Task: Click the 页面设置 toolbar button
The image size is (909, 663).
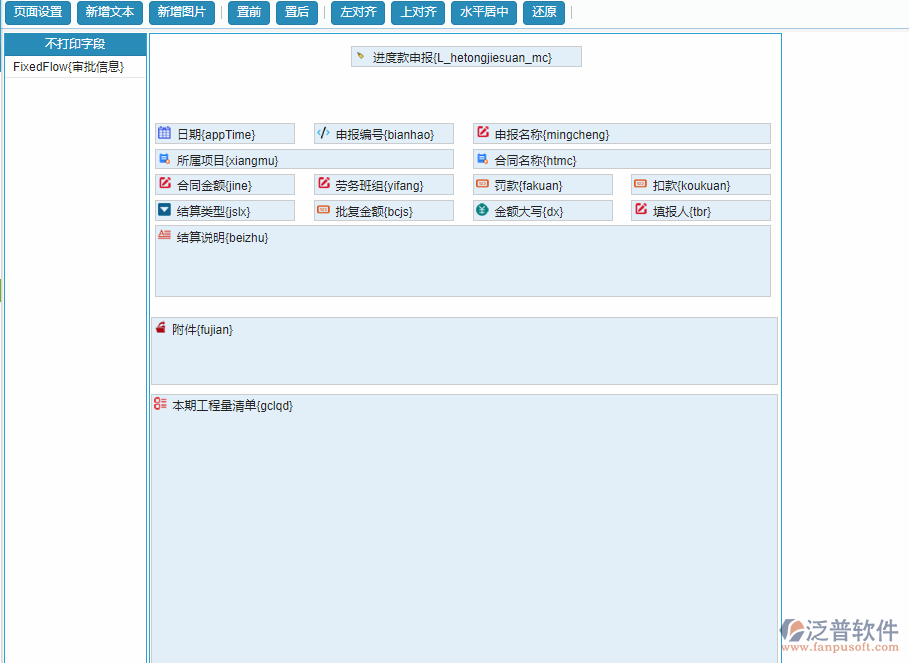Action: 38,13
